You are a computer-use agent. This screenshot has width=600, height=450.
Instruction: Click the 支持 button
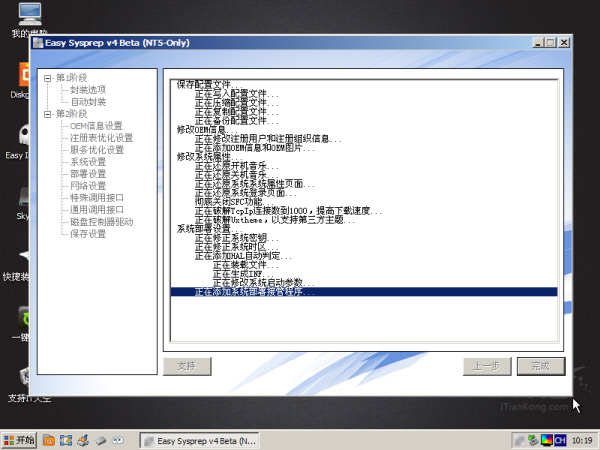pos(187,366)
